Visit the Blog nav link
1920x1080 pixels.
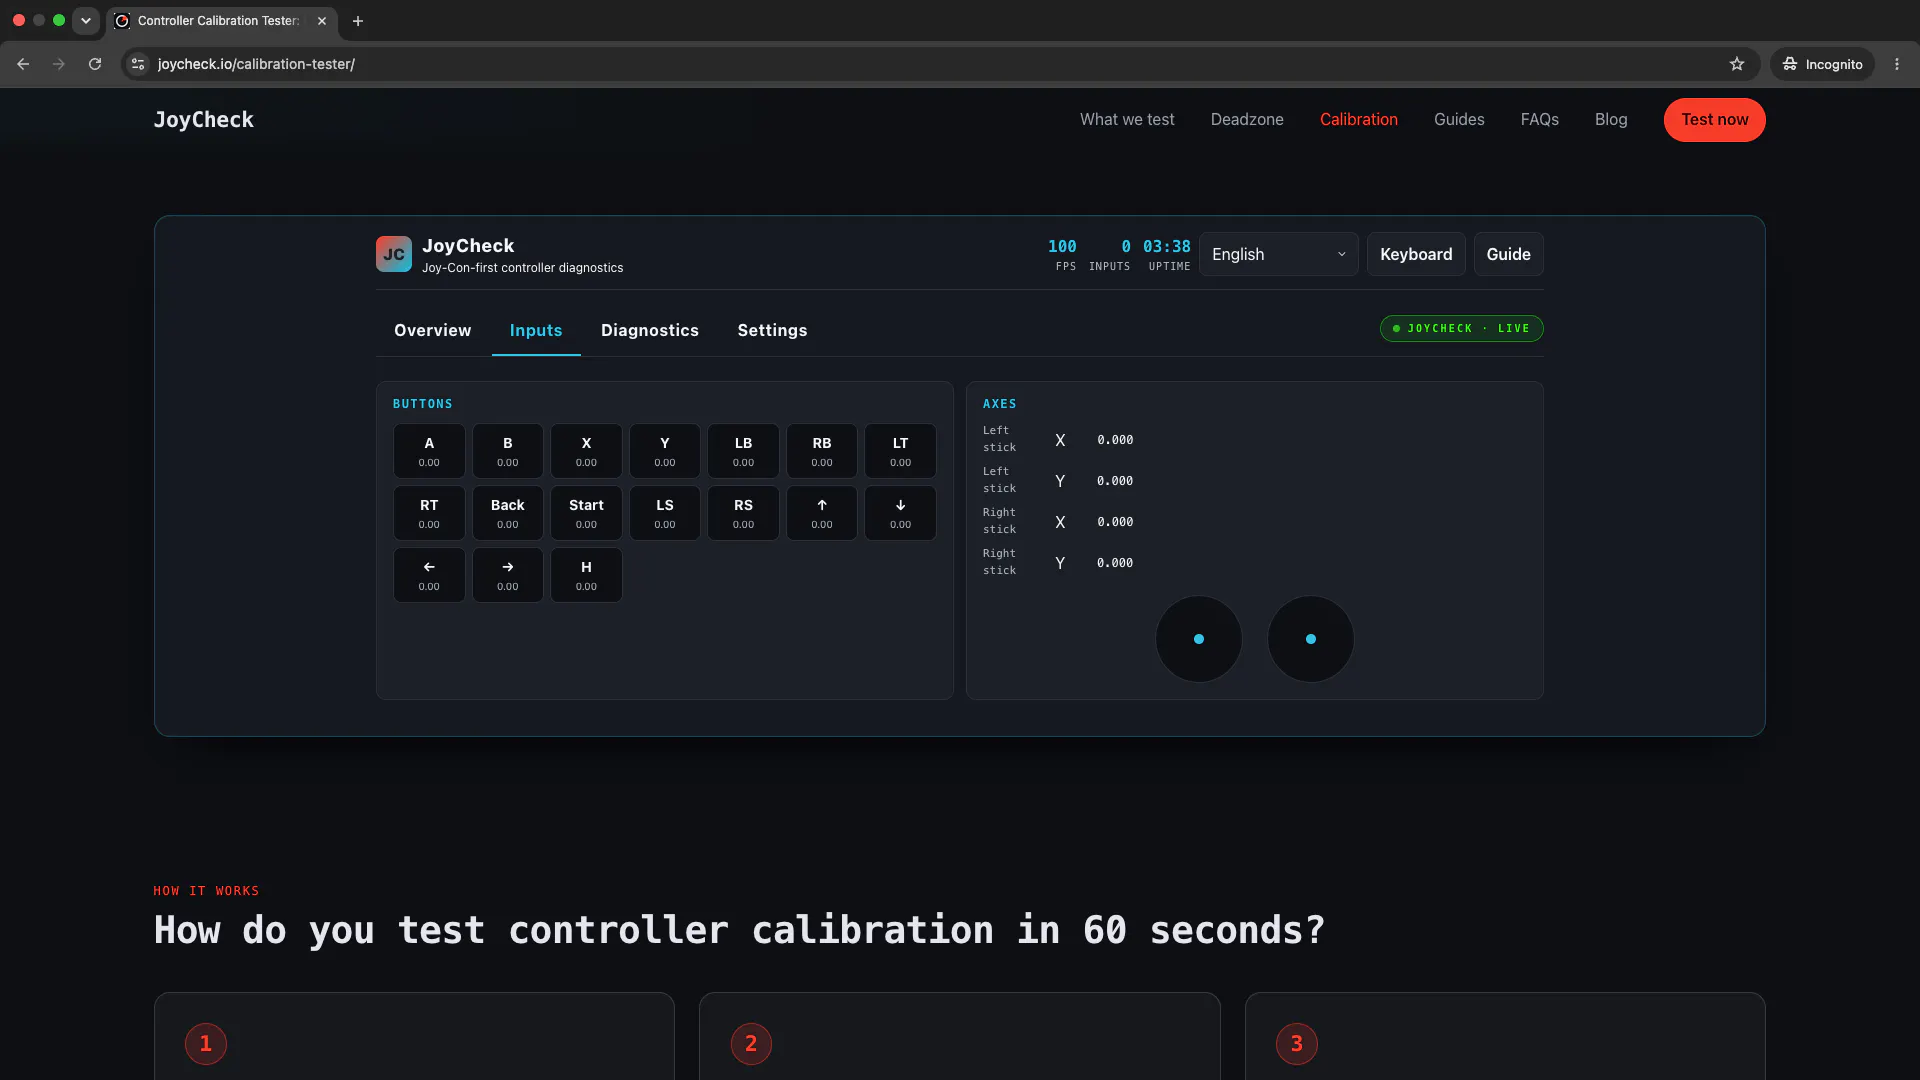[1611, 119]
